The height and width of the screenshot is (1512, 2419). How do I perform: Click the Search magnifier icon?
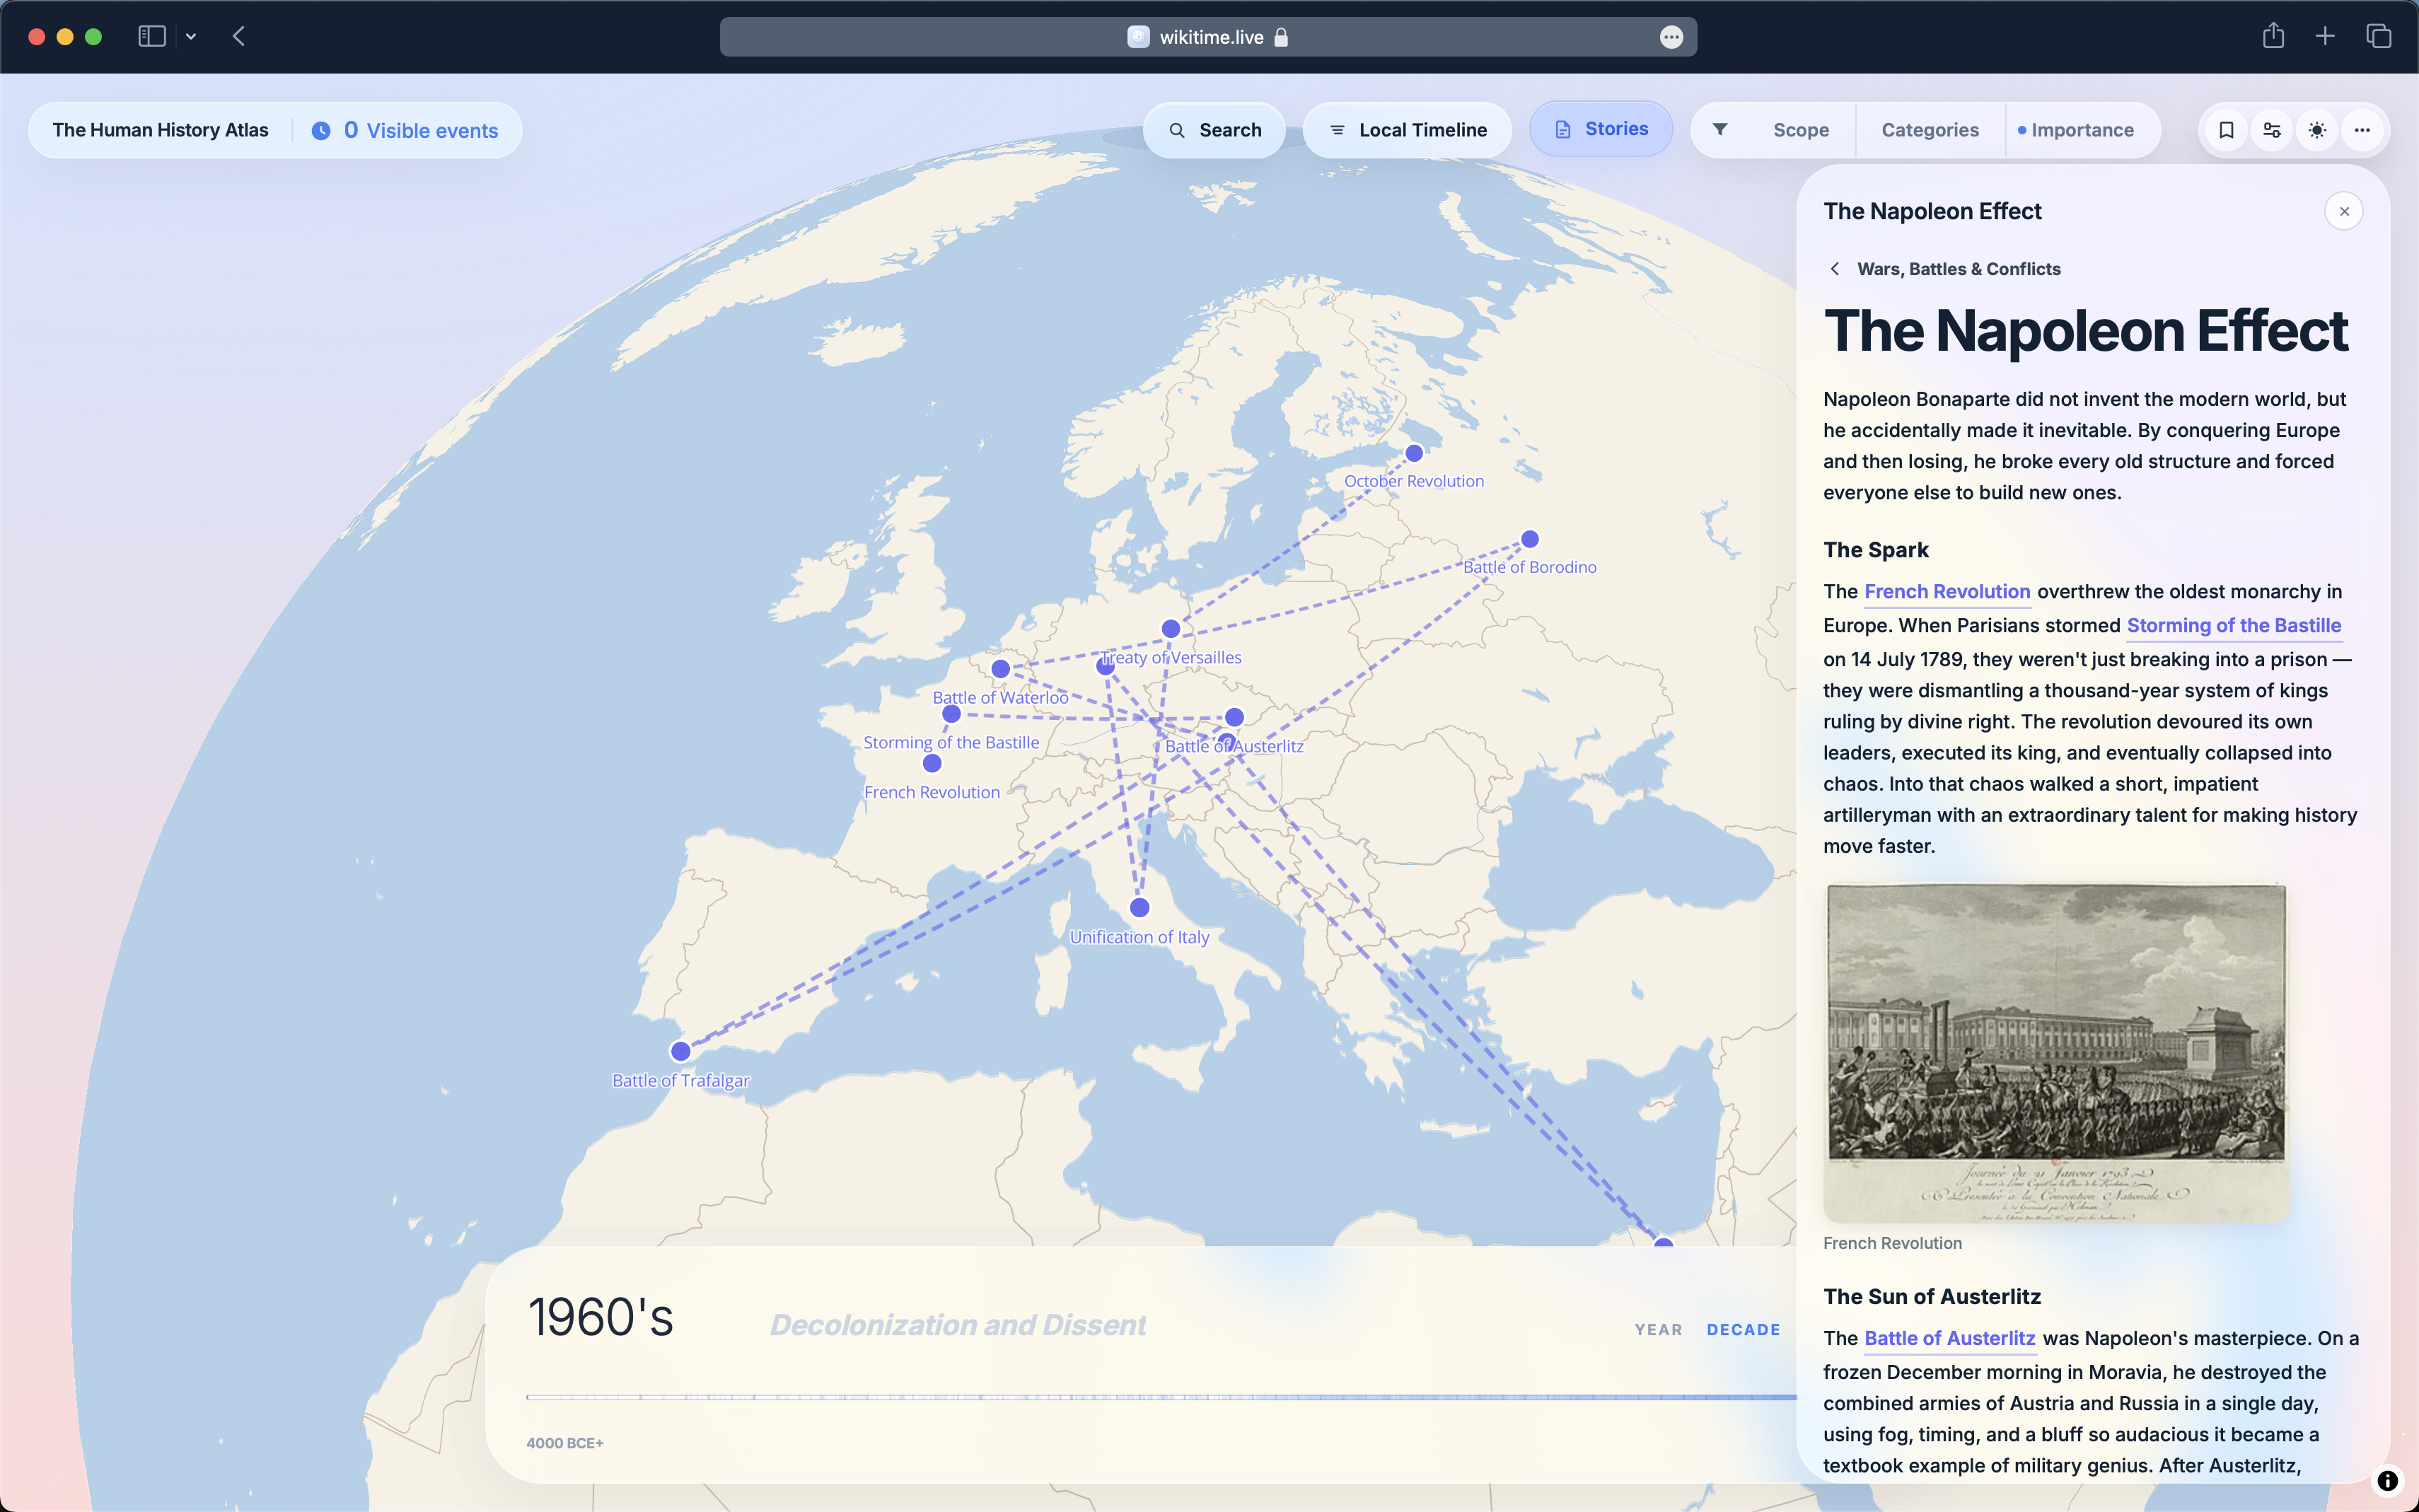[1178, 129]
